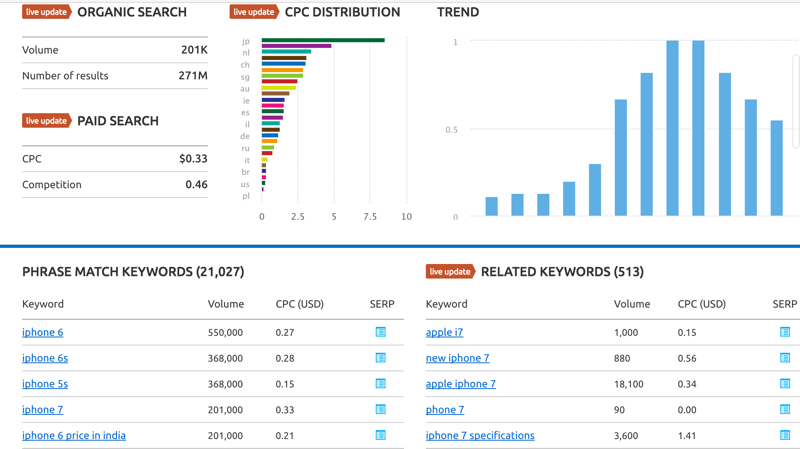Viewport: 800px width, 449px height.
Task: Click Volume column header in Phrase Match table
Action: coord(226,304)
